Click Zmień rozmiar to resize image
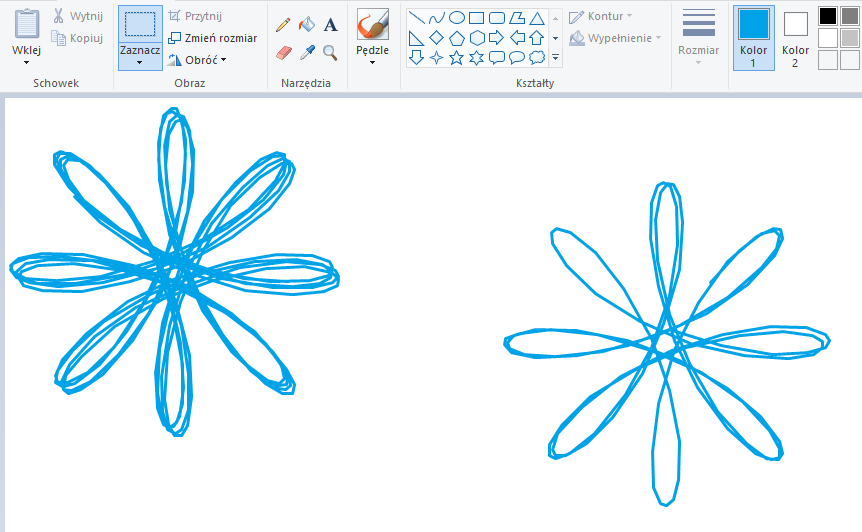This screenshot has width=862, height=532. pos(212,38)
